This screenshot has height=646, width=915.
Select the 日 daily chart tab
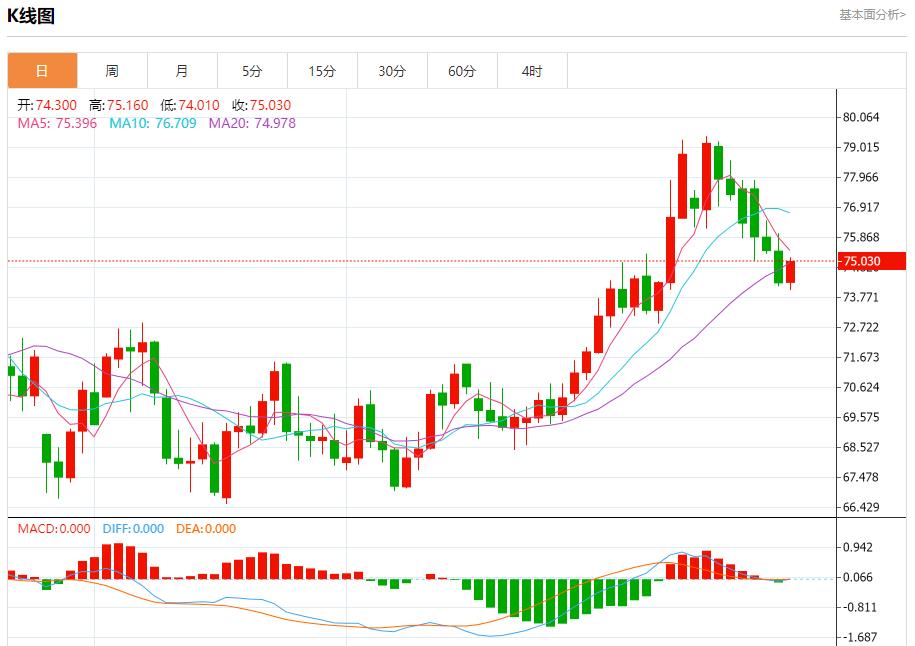click(x=42, y=71)
